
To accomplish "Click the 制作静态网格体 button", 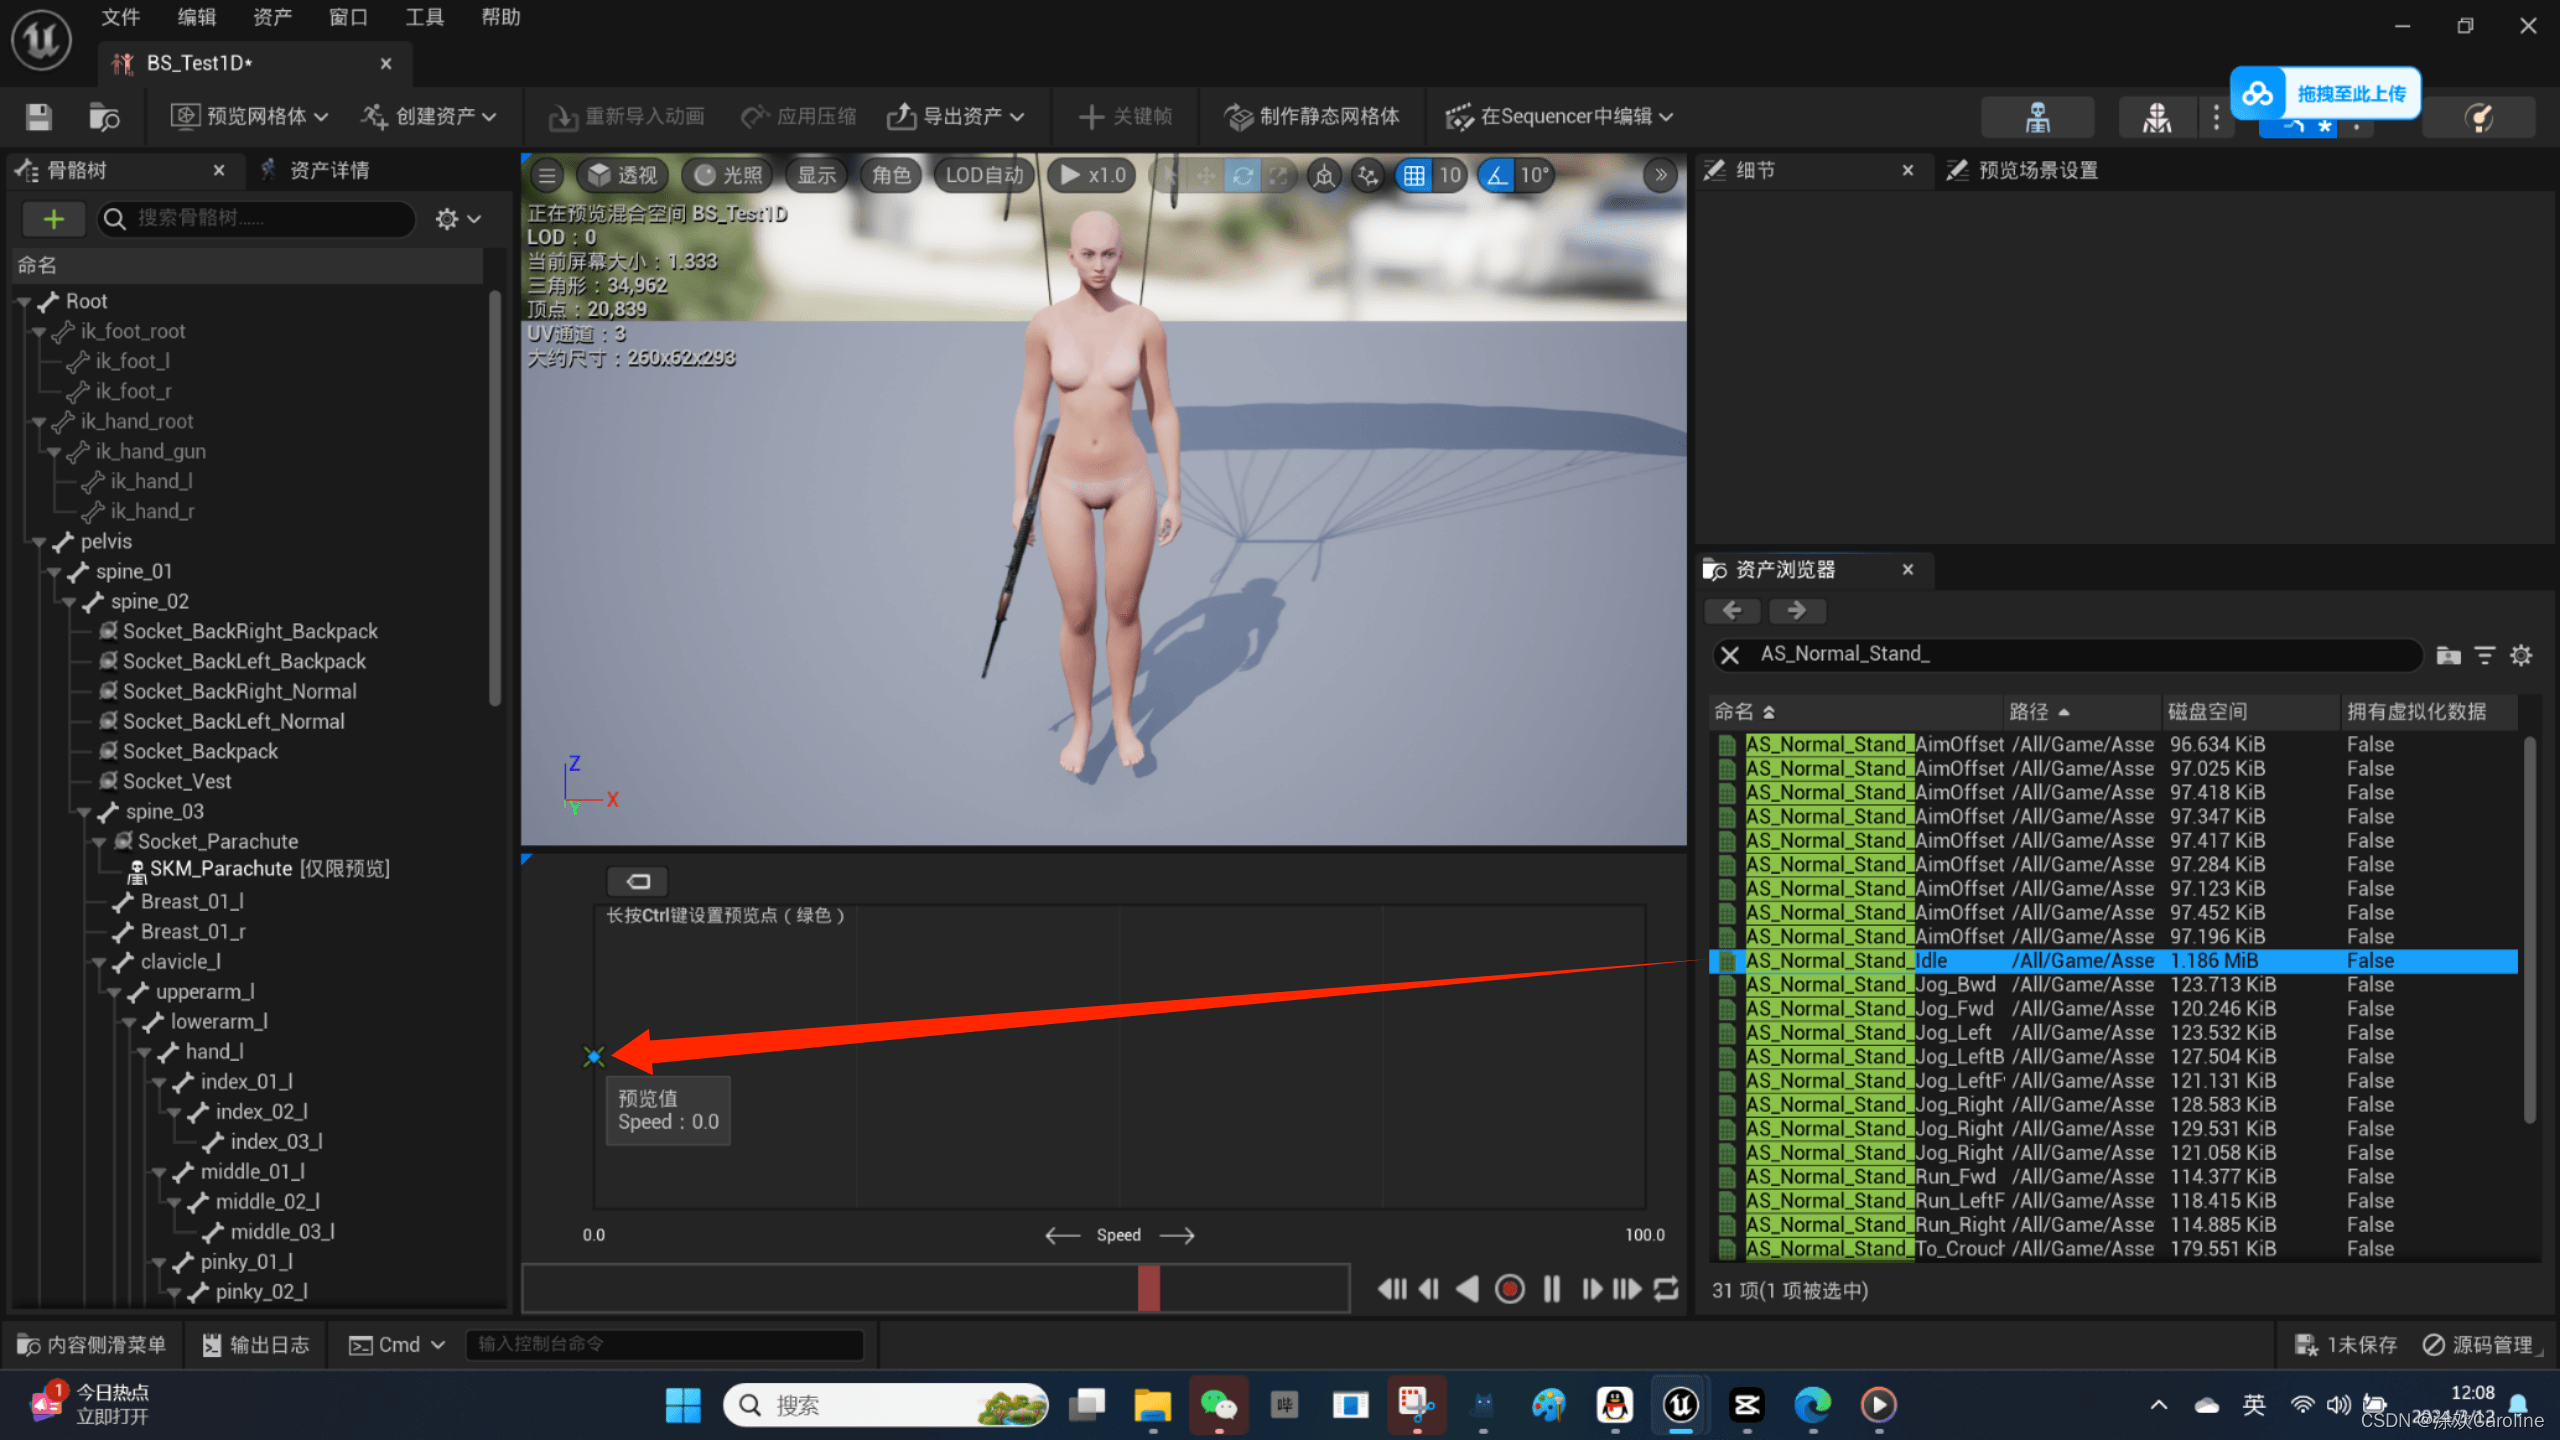I will point(1311,117).
